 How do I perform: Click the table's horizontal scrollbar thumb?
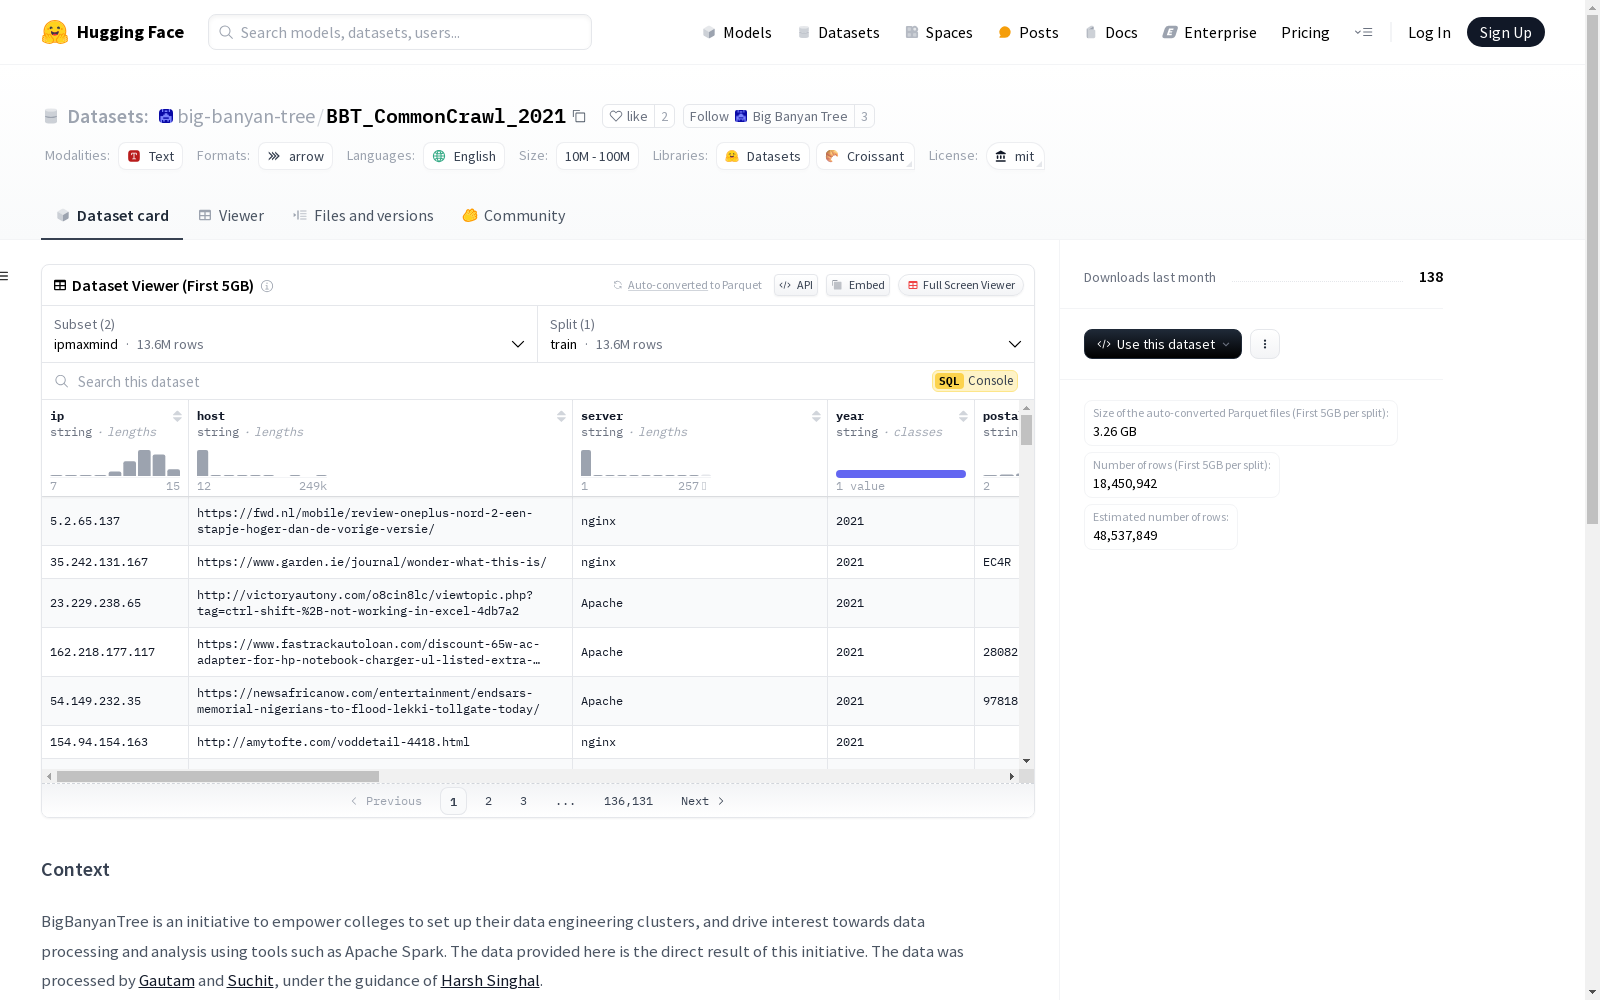coord(218,776)
